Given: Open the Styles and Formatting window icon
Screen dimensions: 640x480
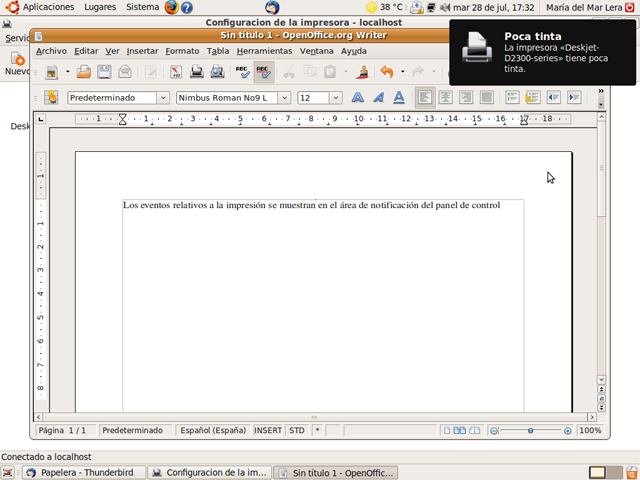Looking at the screenshot, I should (x=51, y=98).
